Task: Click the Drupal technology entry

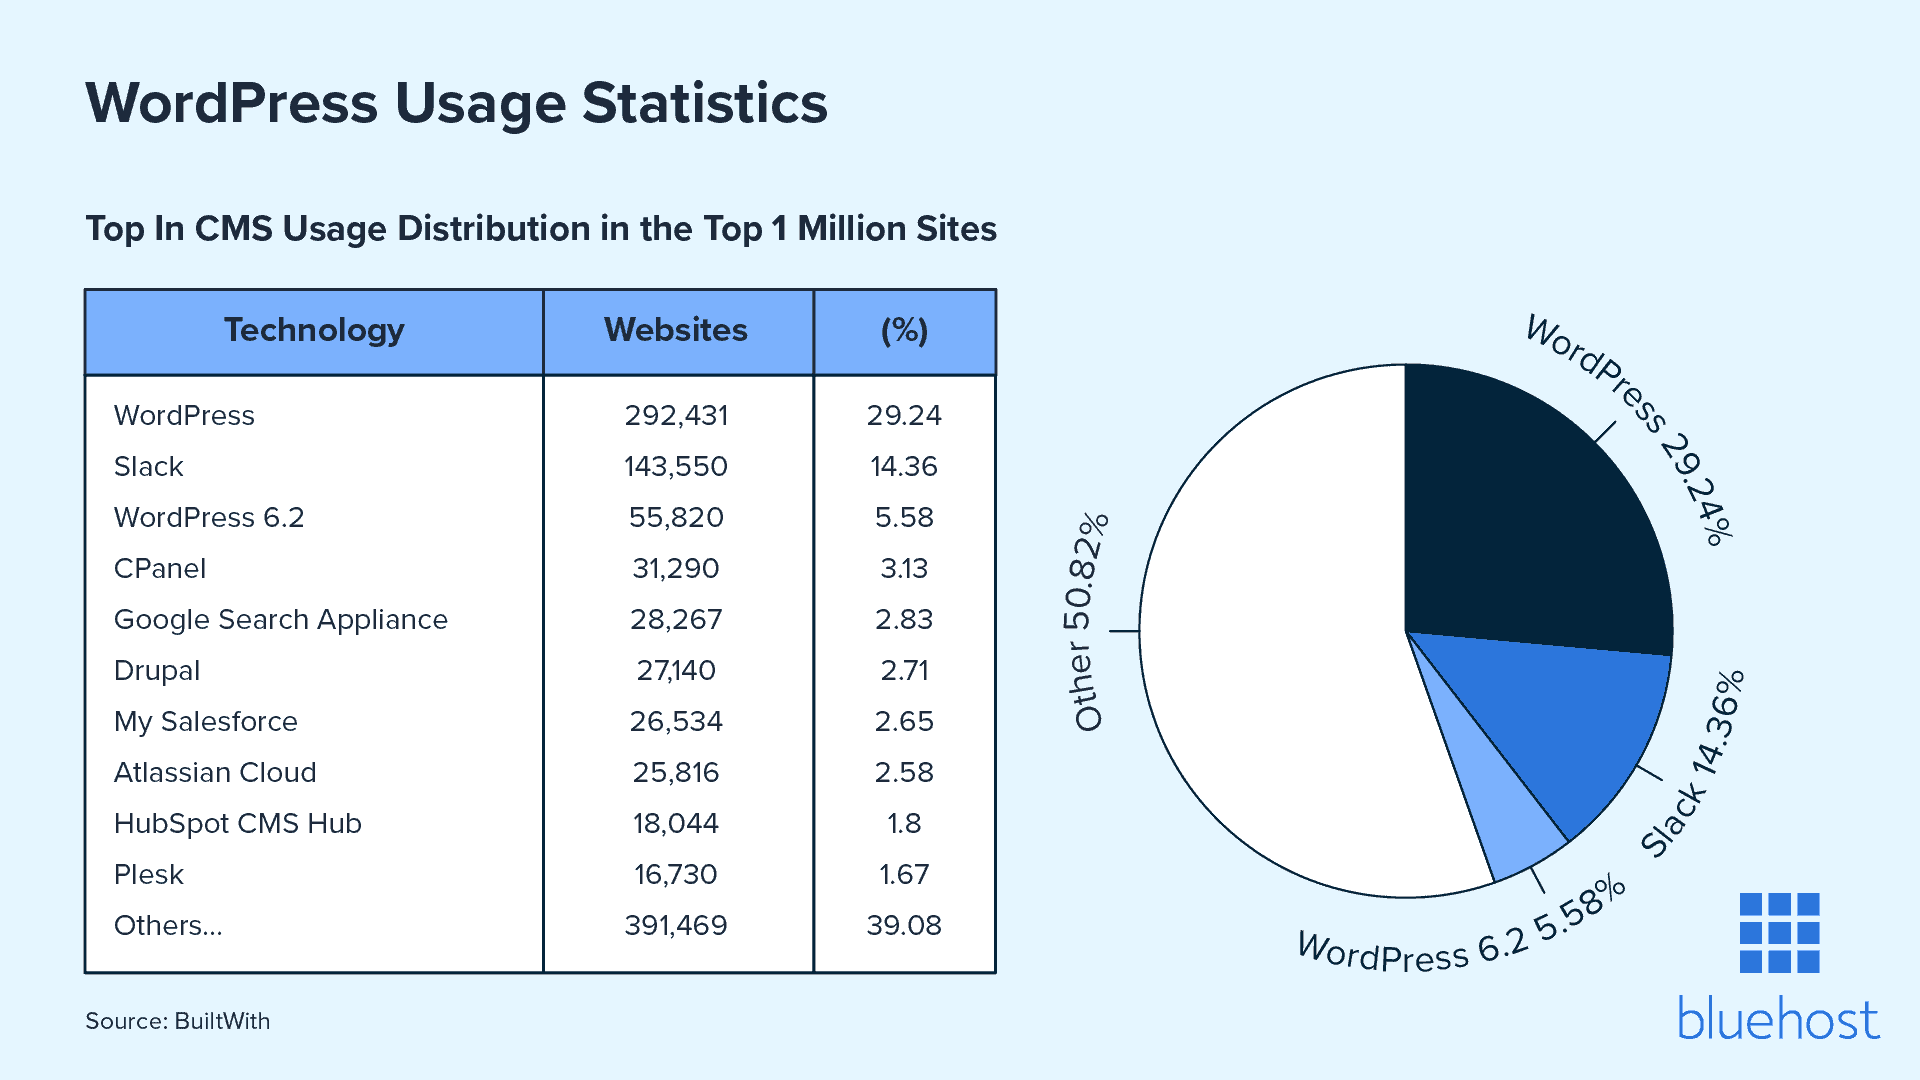Action: point(157,670)
